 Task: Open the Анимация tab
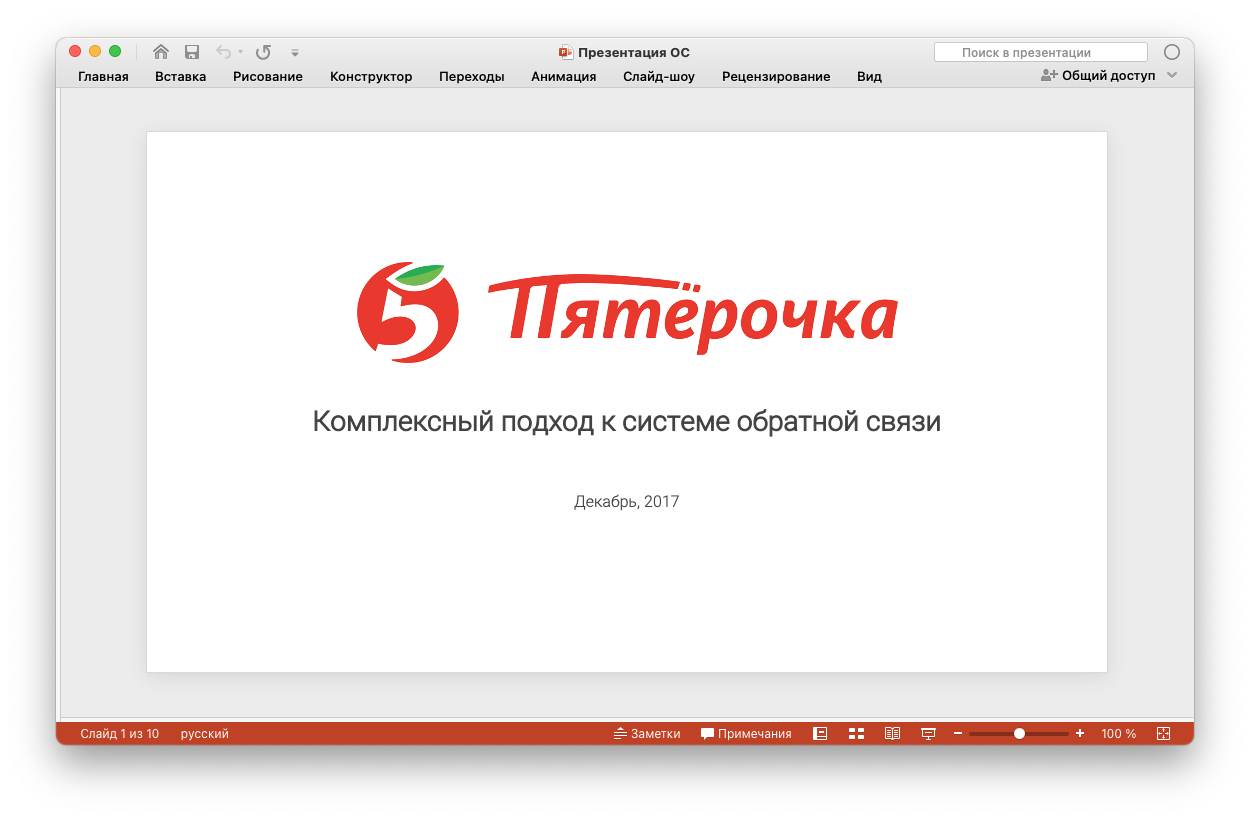pyautogui.click(x=564, y=76)
